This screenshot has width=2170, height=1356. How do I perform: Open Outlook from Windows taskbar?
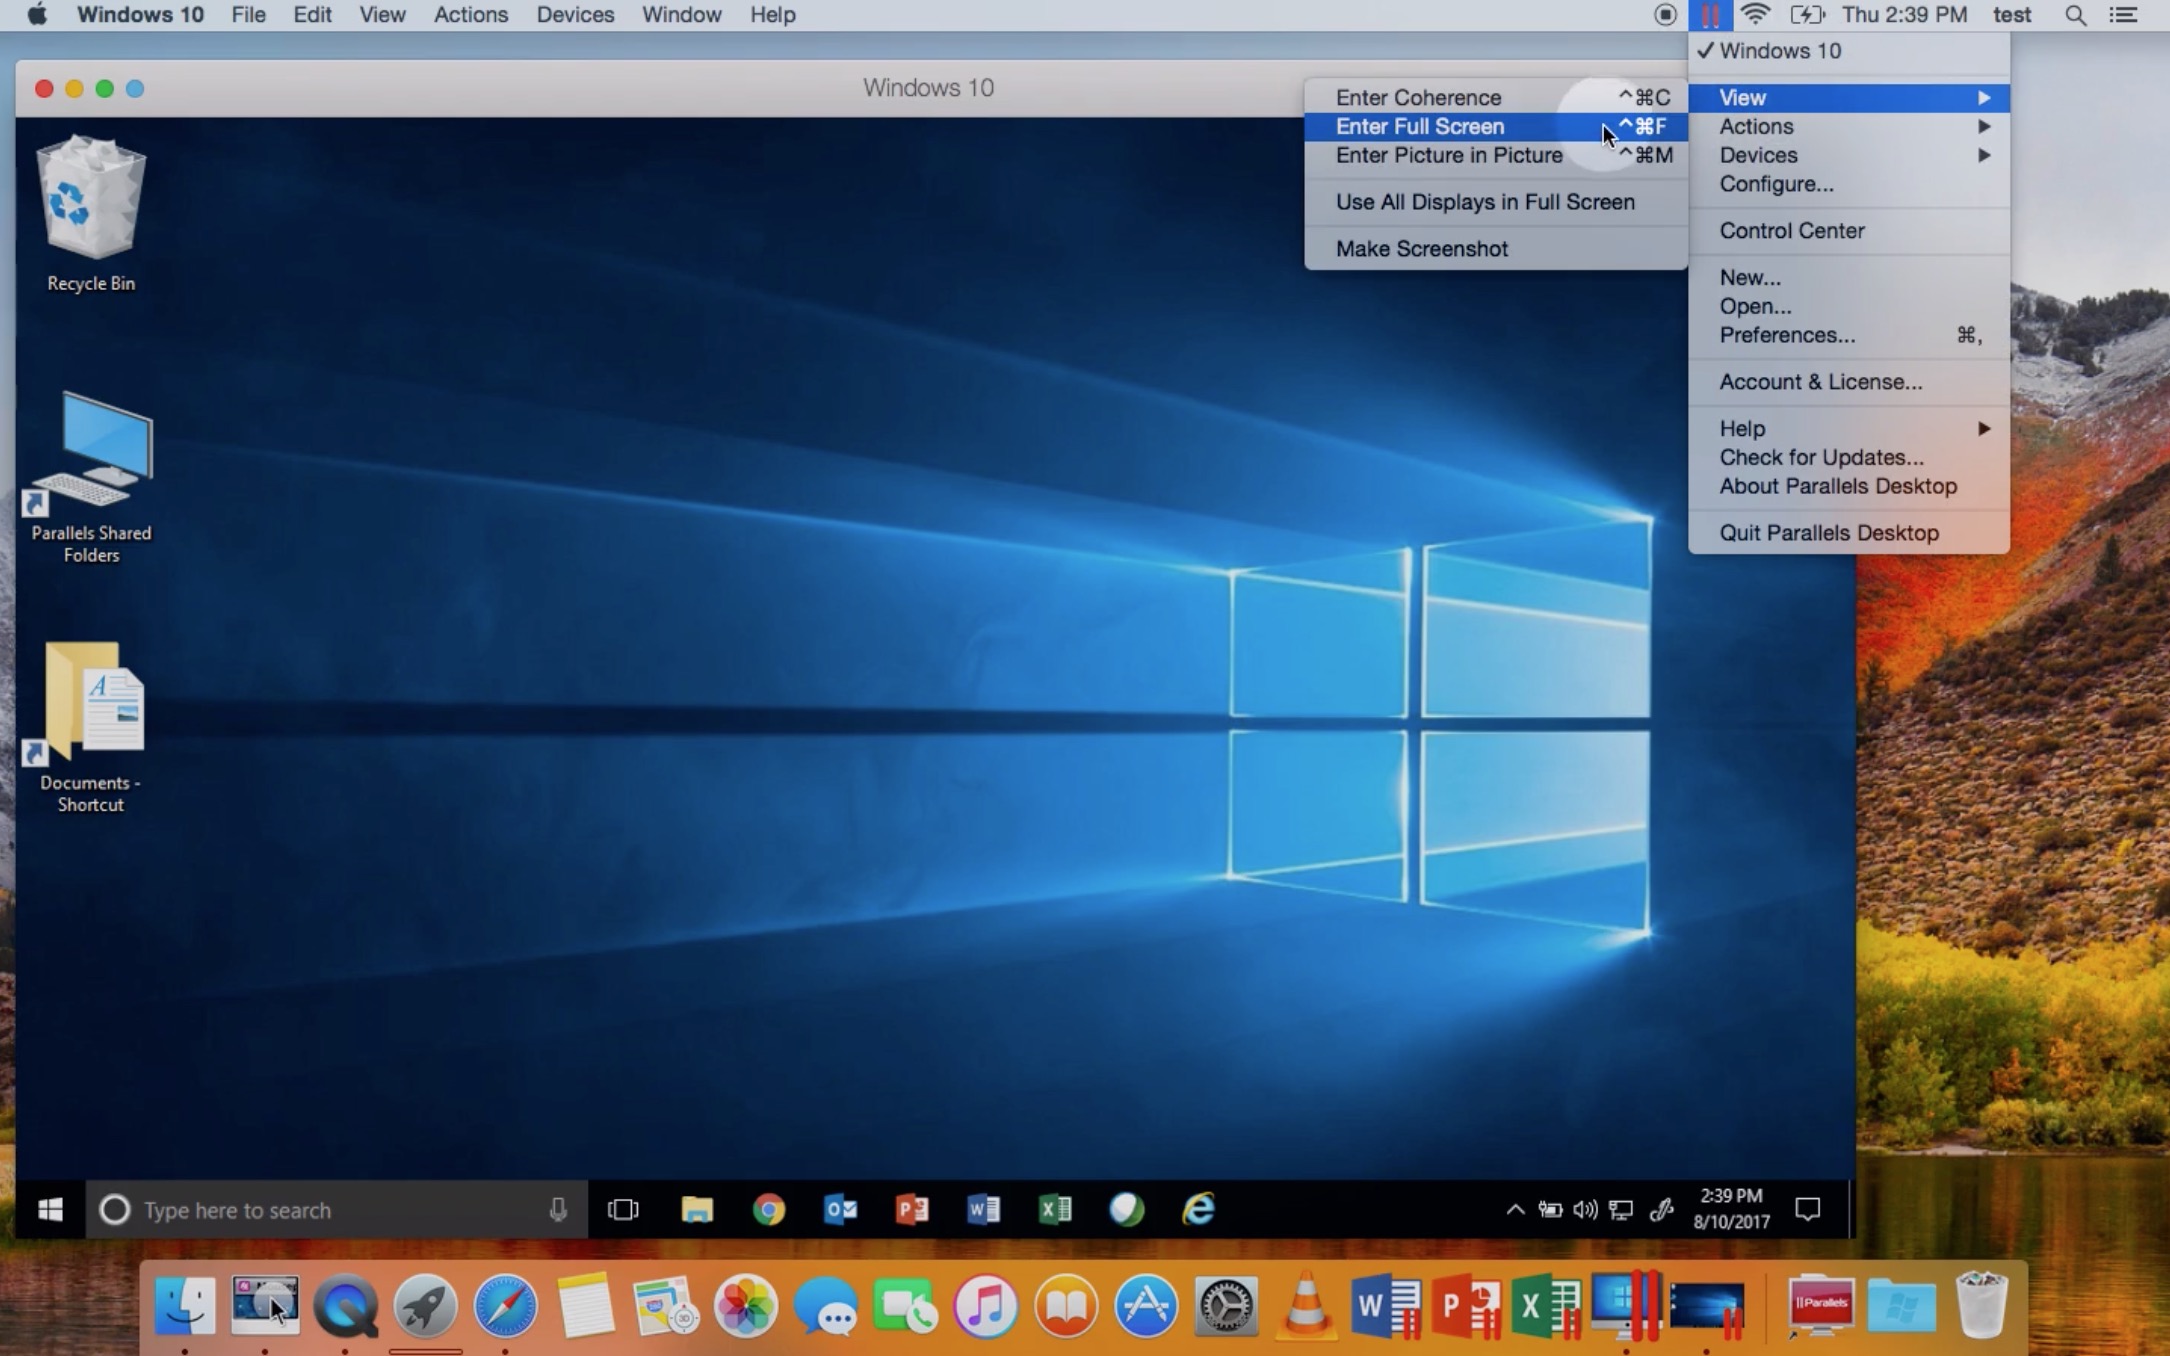[x=841, y=1209]
